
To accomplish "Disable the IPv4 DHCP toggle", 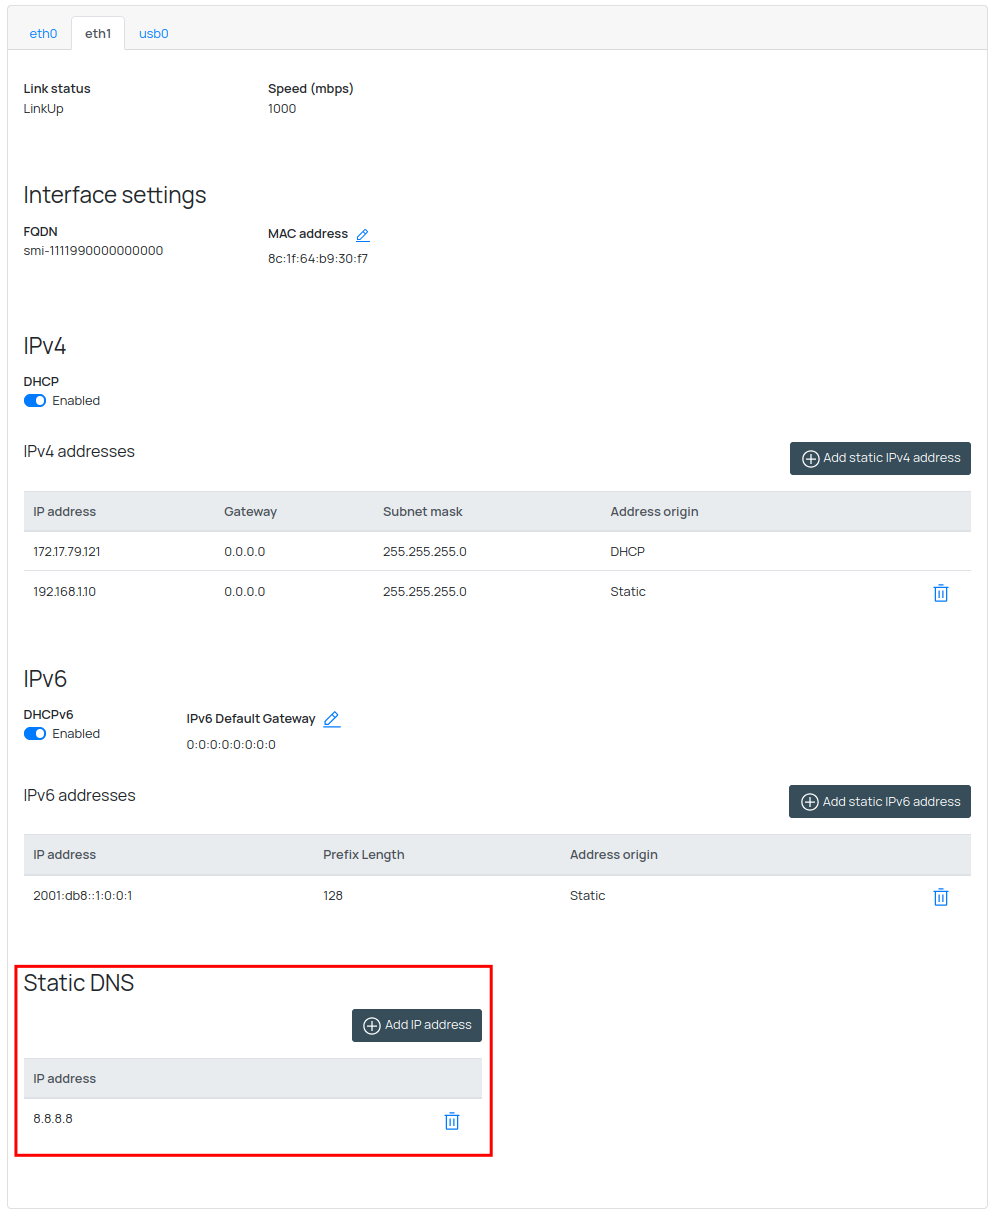I will [x=35, y=401].
